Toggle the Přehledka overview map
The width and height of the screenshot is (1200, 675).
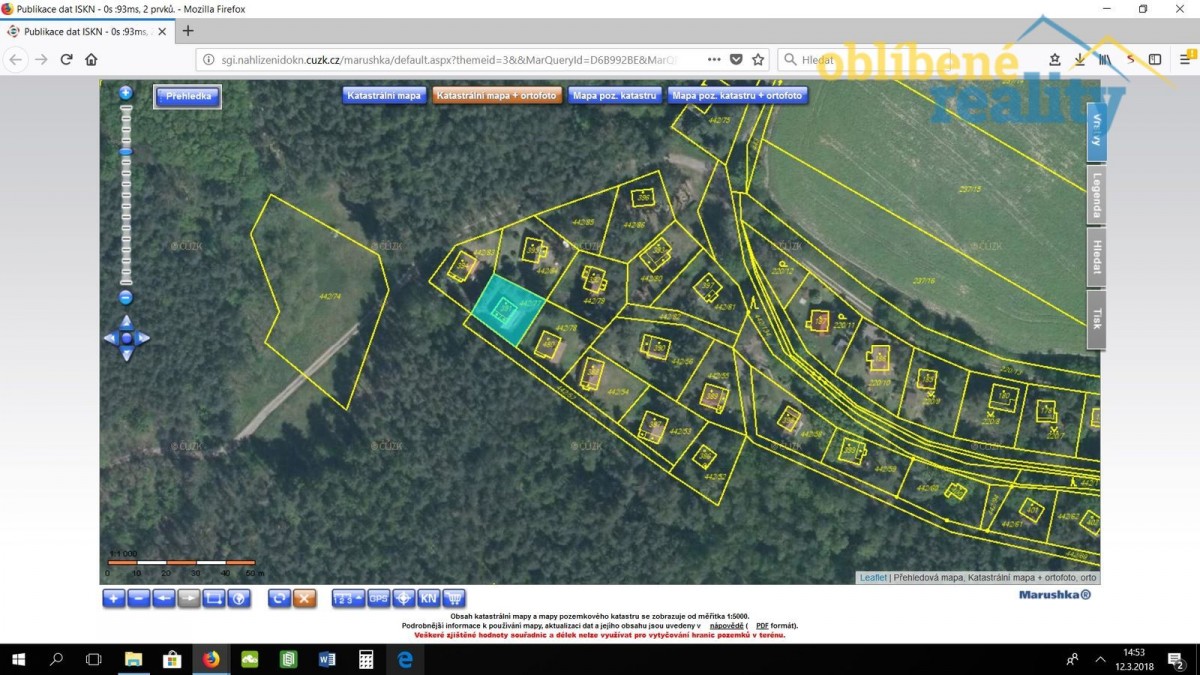(187, 97)
